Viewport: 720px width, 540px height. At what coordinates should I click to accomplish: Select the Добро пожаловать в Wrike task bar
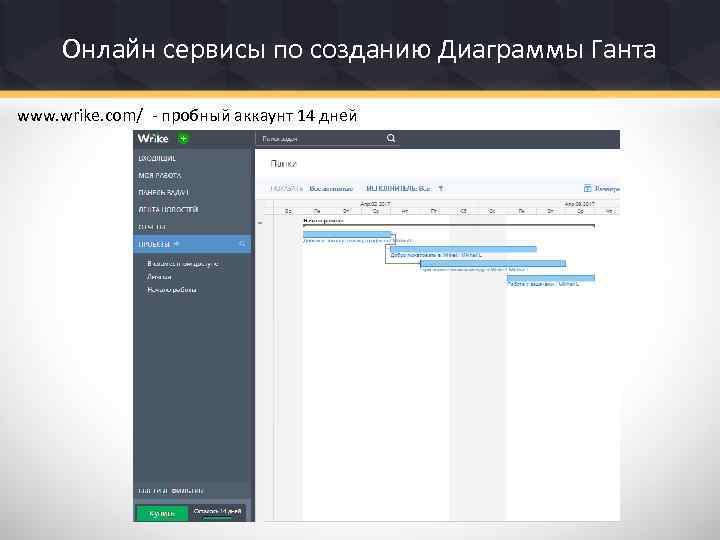click(463, 249)
